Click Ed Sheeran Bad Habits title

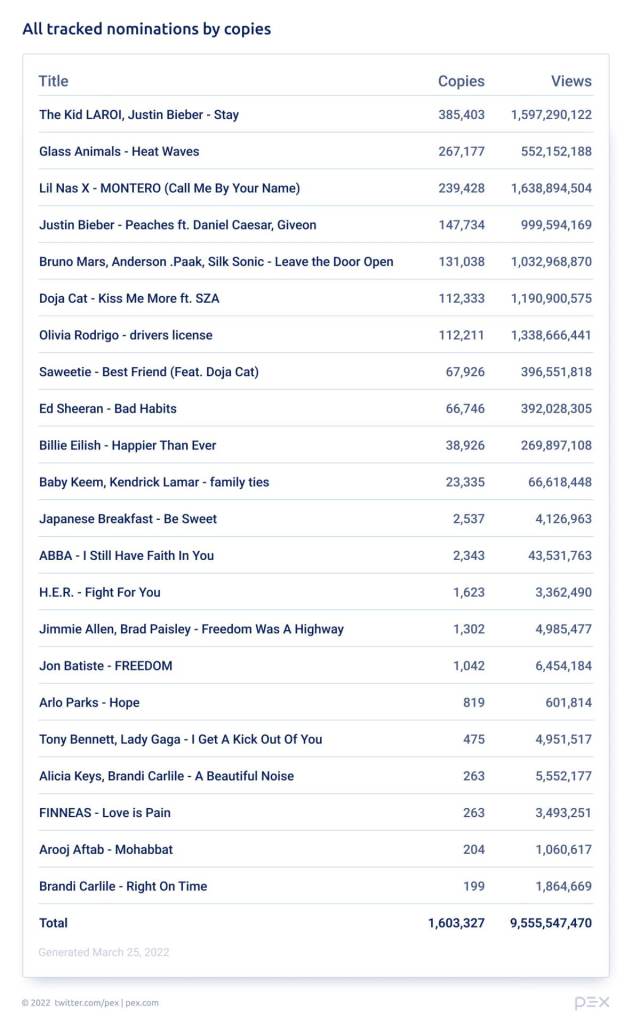point(108,409)
